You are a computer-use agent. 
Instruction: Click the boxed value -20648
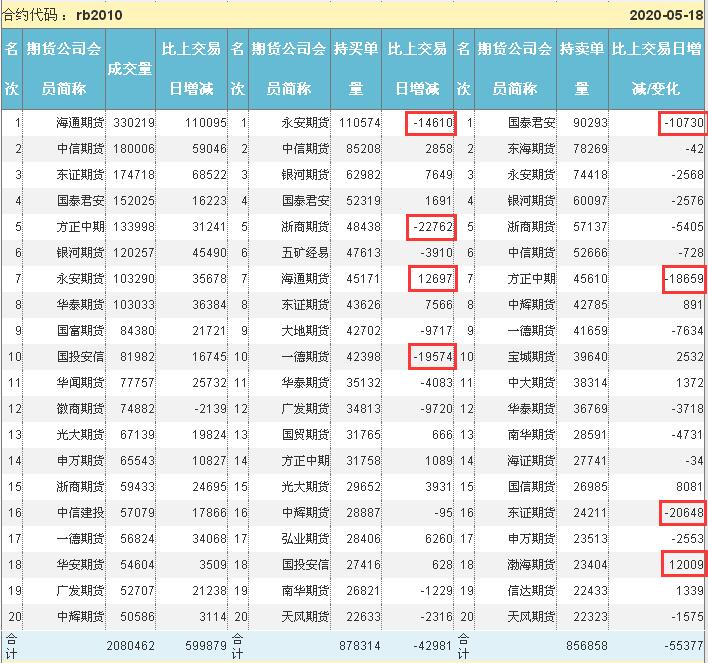click(x=684, y=513)
